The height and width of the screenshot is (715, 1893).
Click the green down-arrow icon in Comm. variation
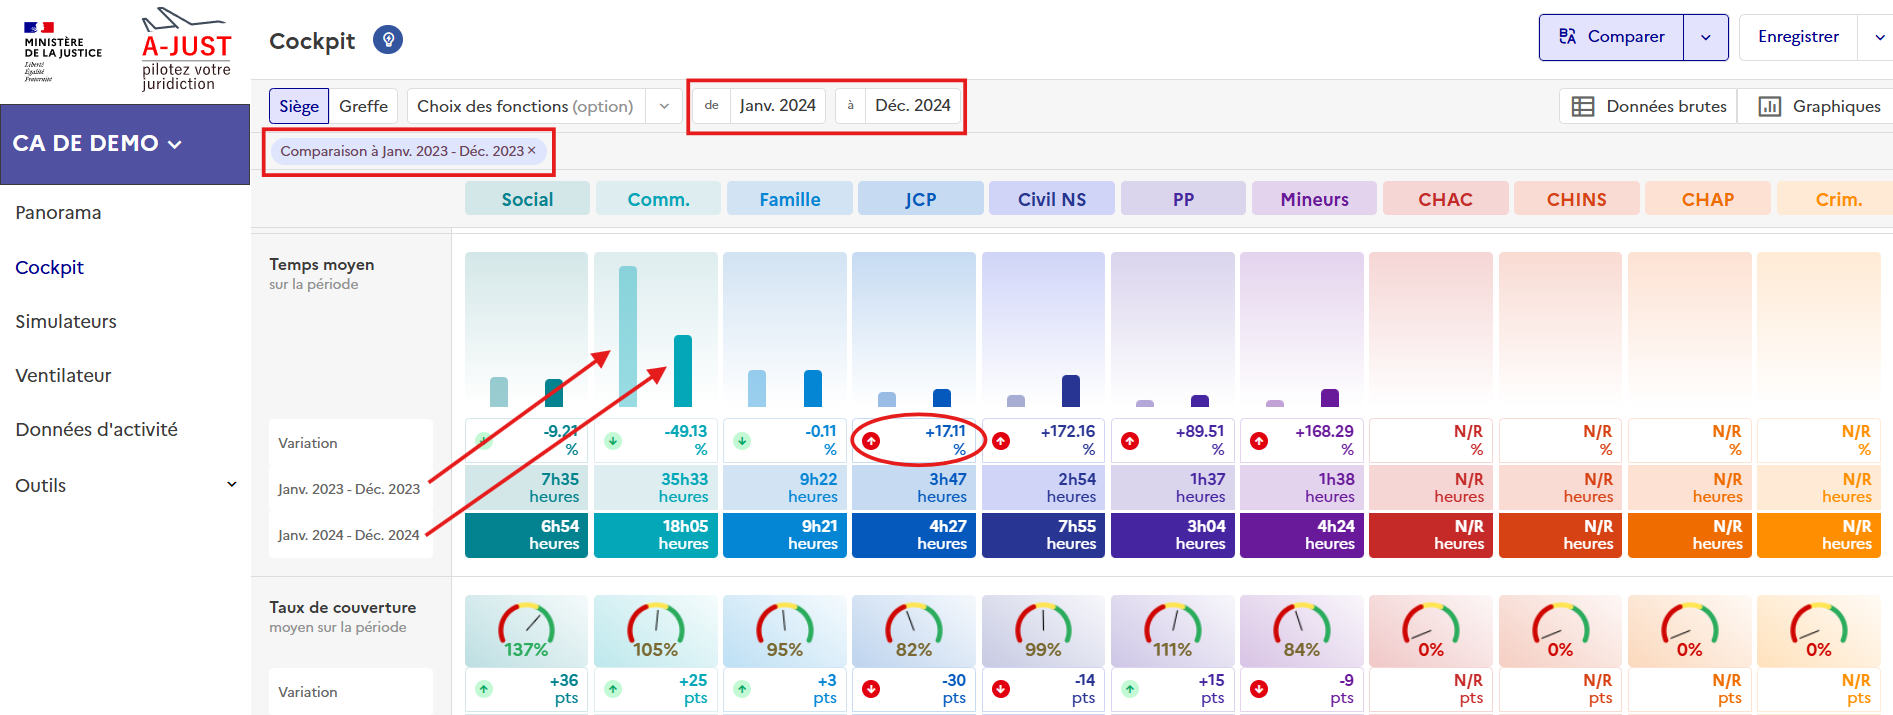pos(613,441)
